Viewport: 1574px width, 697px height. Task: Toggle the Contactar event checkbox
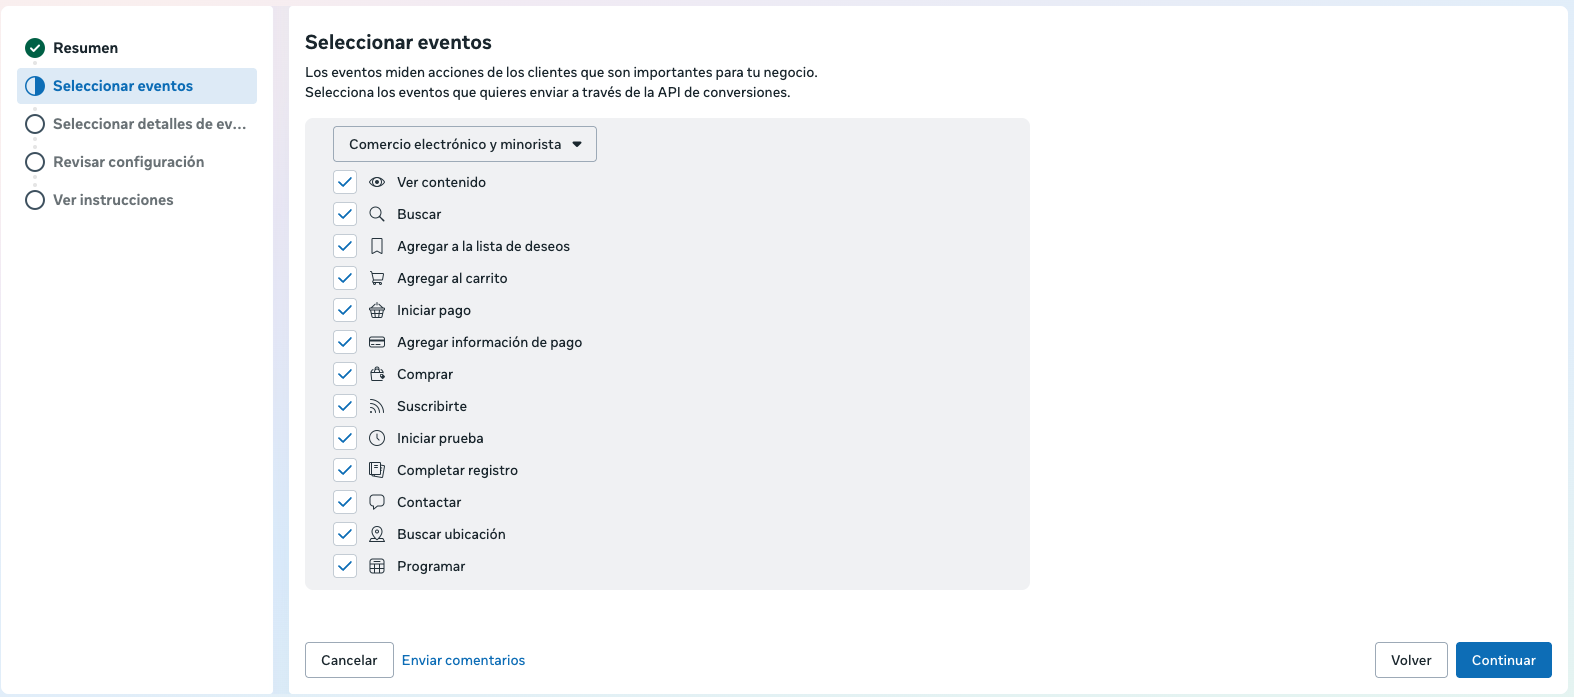tap(345, 502)
